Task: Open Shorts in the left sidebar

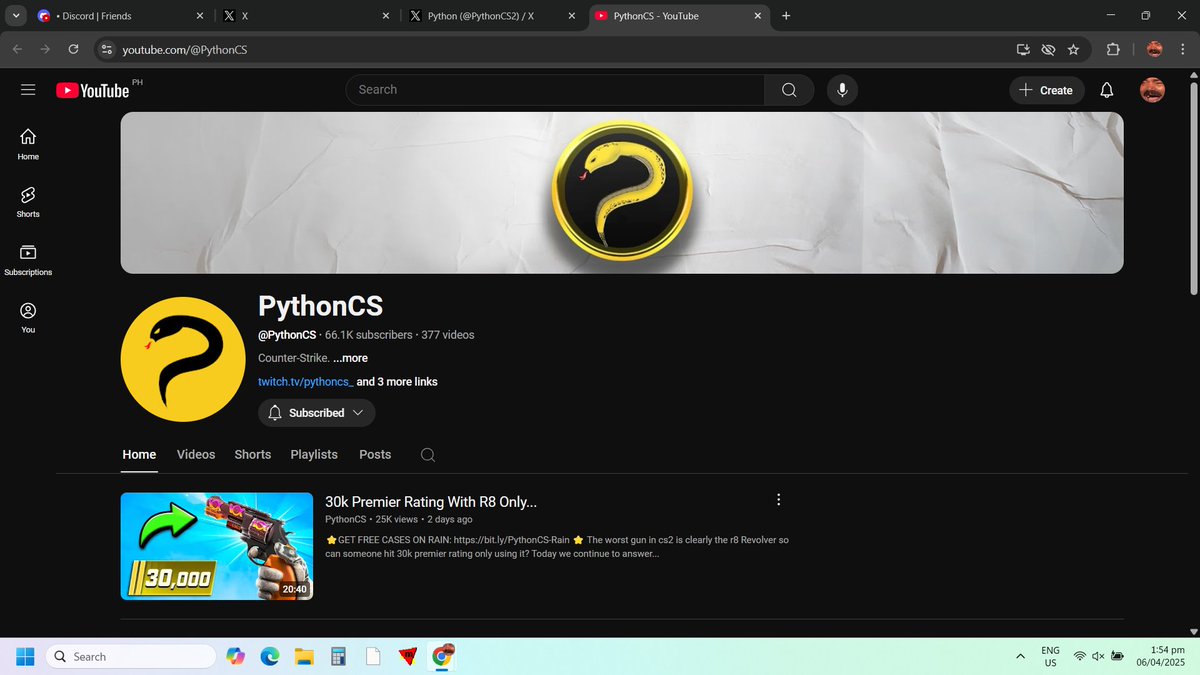Action: click(x=28, y=202)
